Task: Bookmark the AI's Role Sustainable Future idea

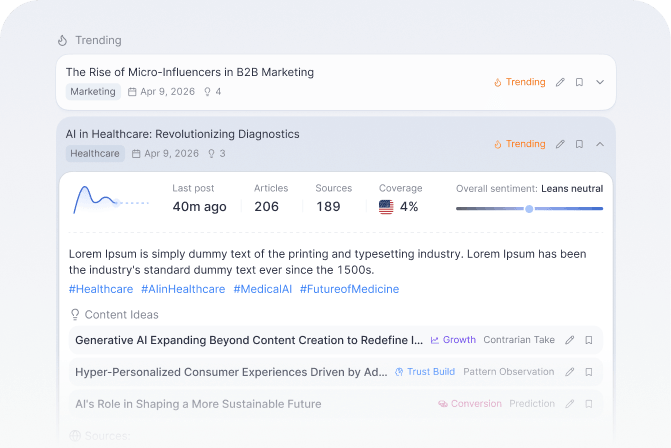Action: pos(589,404)
